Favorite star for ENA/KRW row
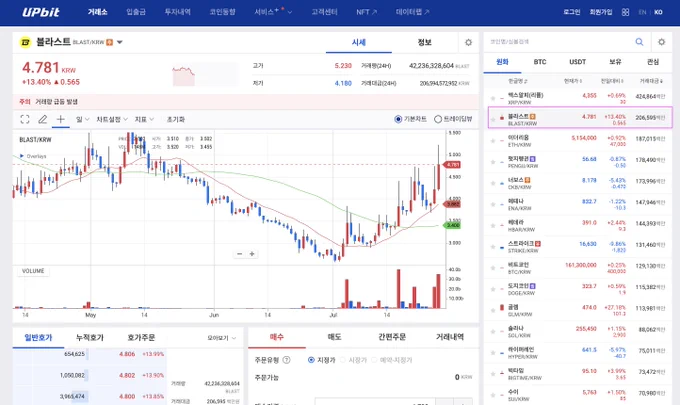The height and width of the screenshot is (405, 680). pos(493,204)
